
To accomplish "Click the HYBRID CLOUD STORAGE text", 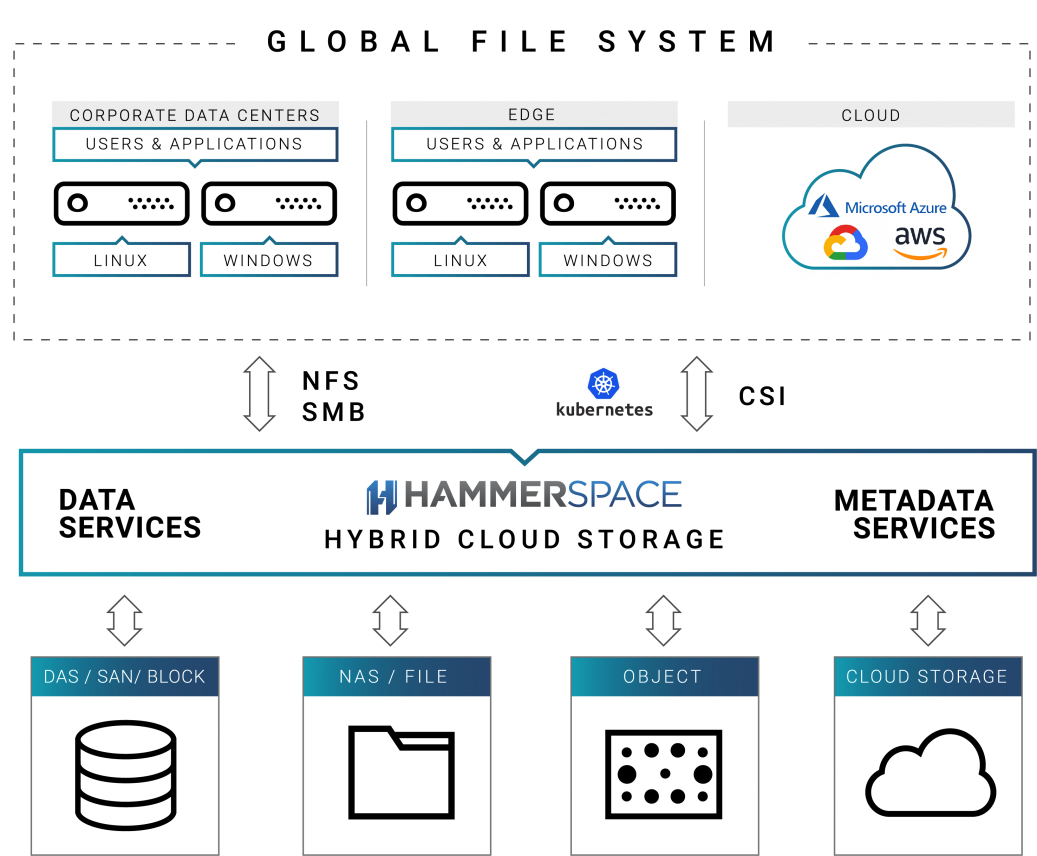I will [524, 540].
